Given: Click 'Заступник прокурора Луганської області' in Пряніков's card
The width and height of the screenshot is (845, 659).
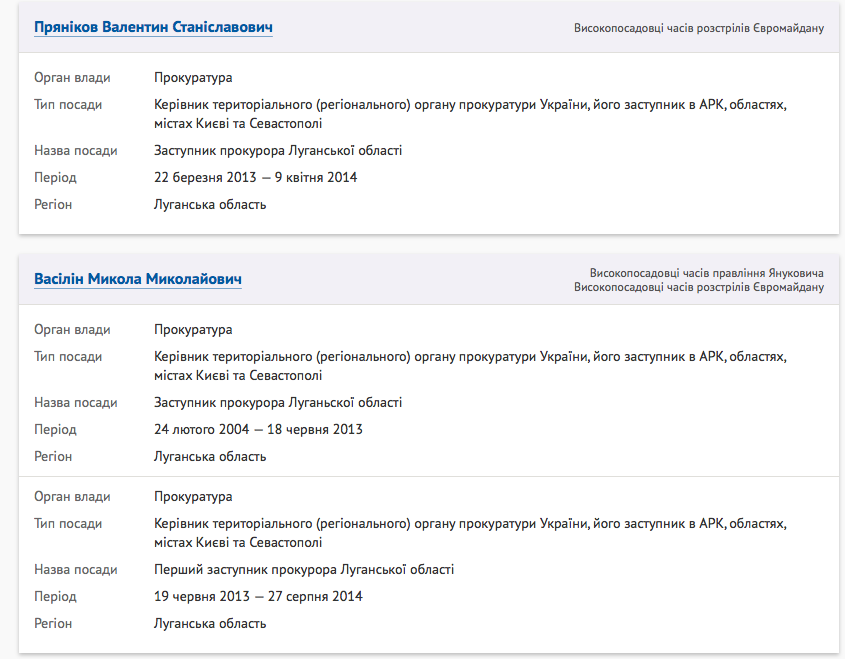Looking at the screenshot, I should [x=278, y=151].
